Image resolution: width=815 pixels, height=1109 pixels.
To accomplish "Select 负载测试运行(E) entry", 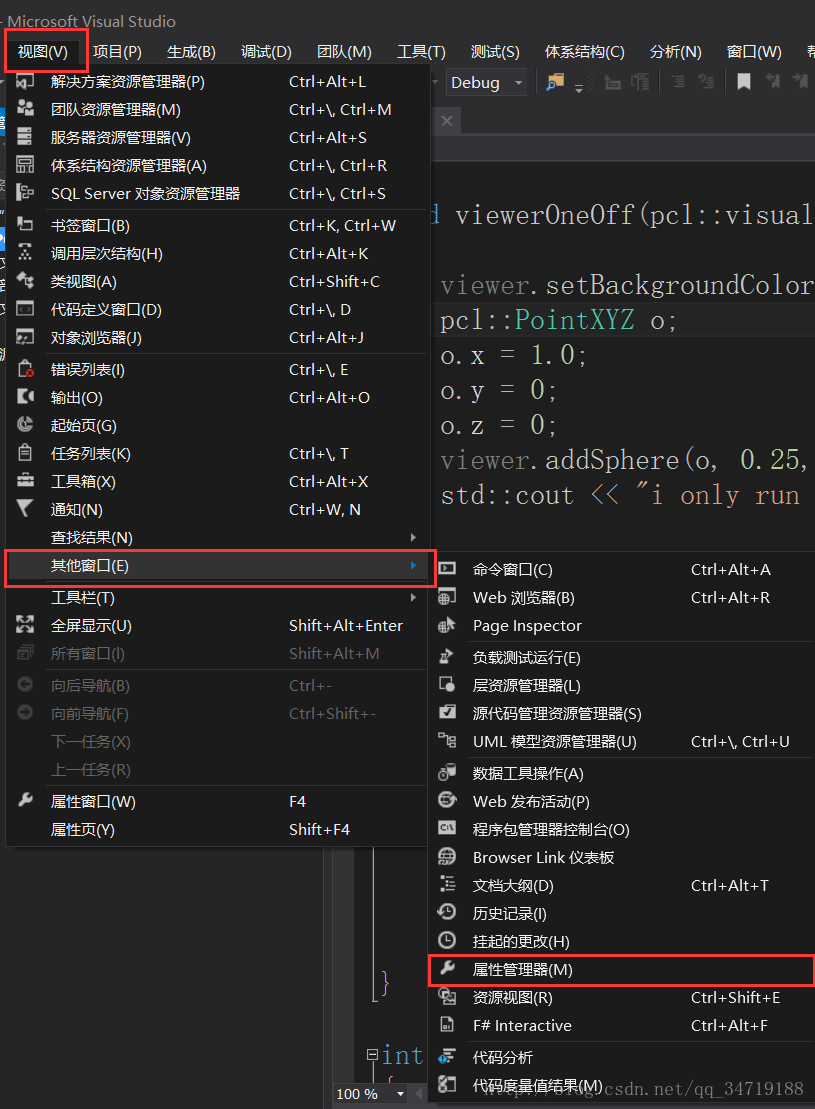I will tap(622, 658).
